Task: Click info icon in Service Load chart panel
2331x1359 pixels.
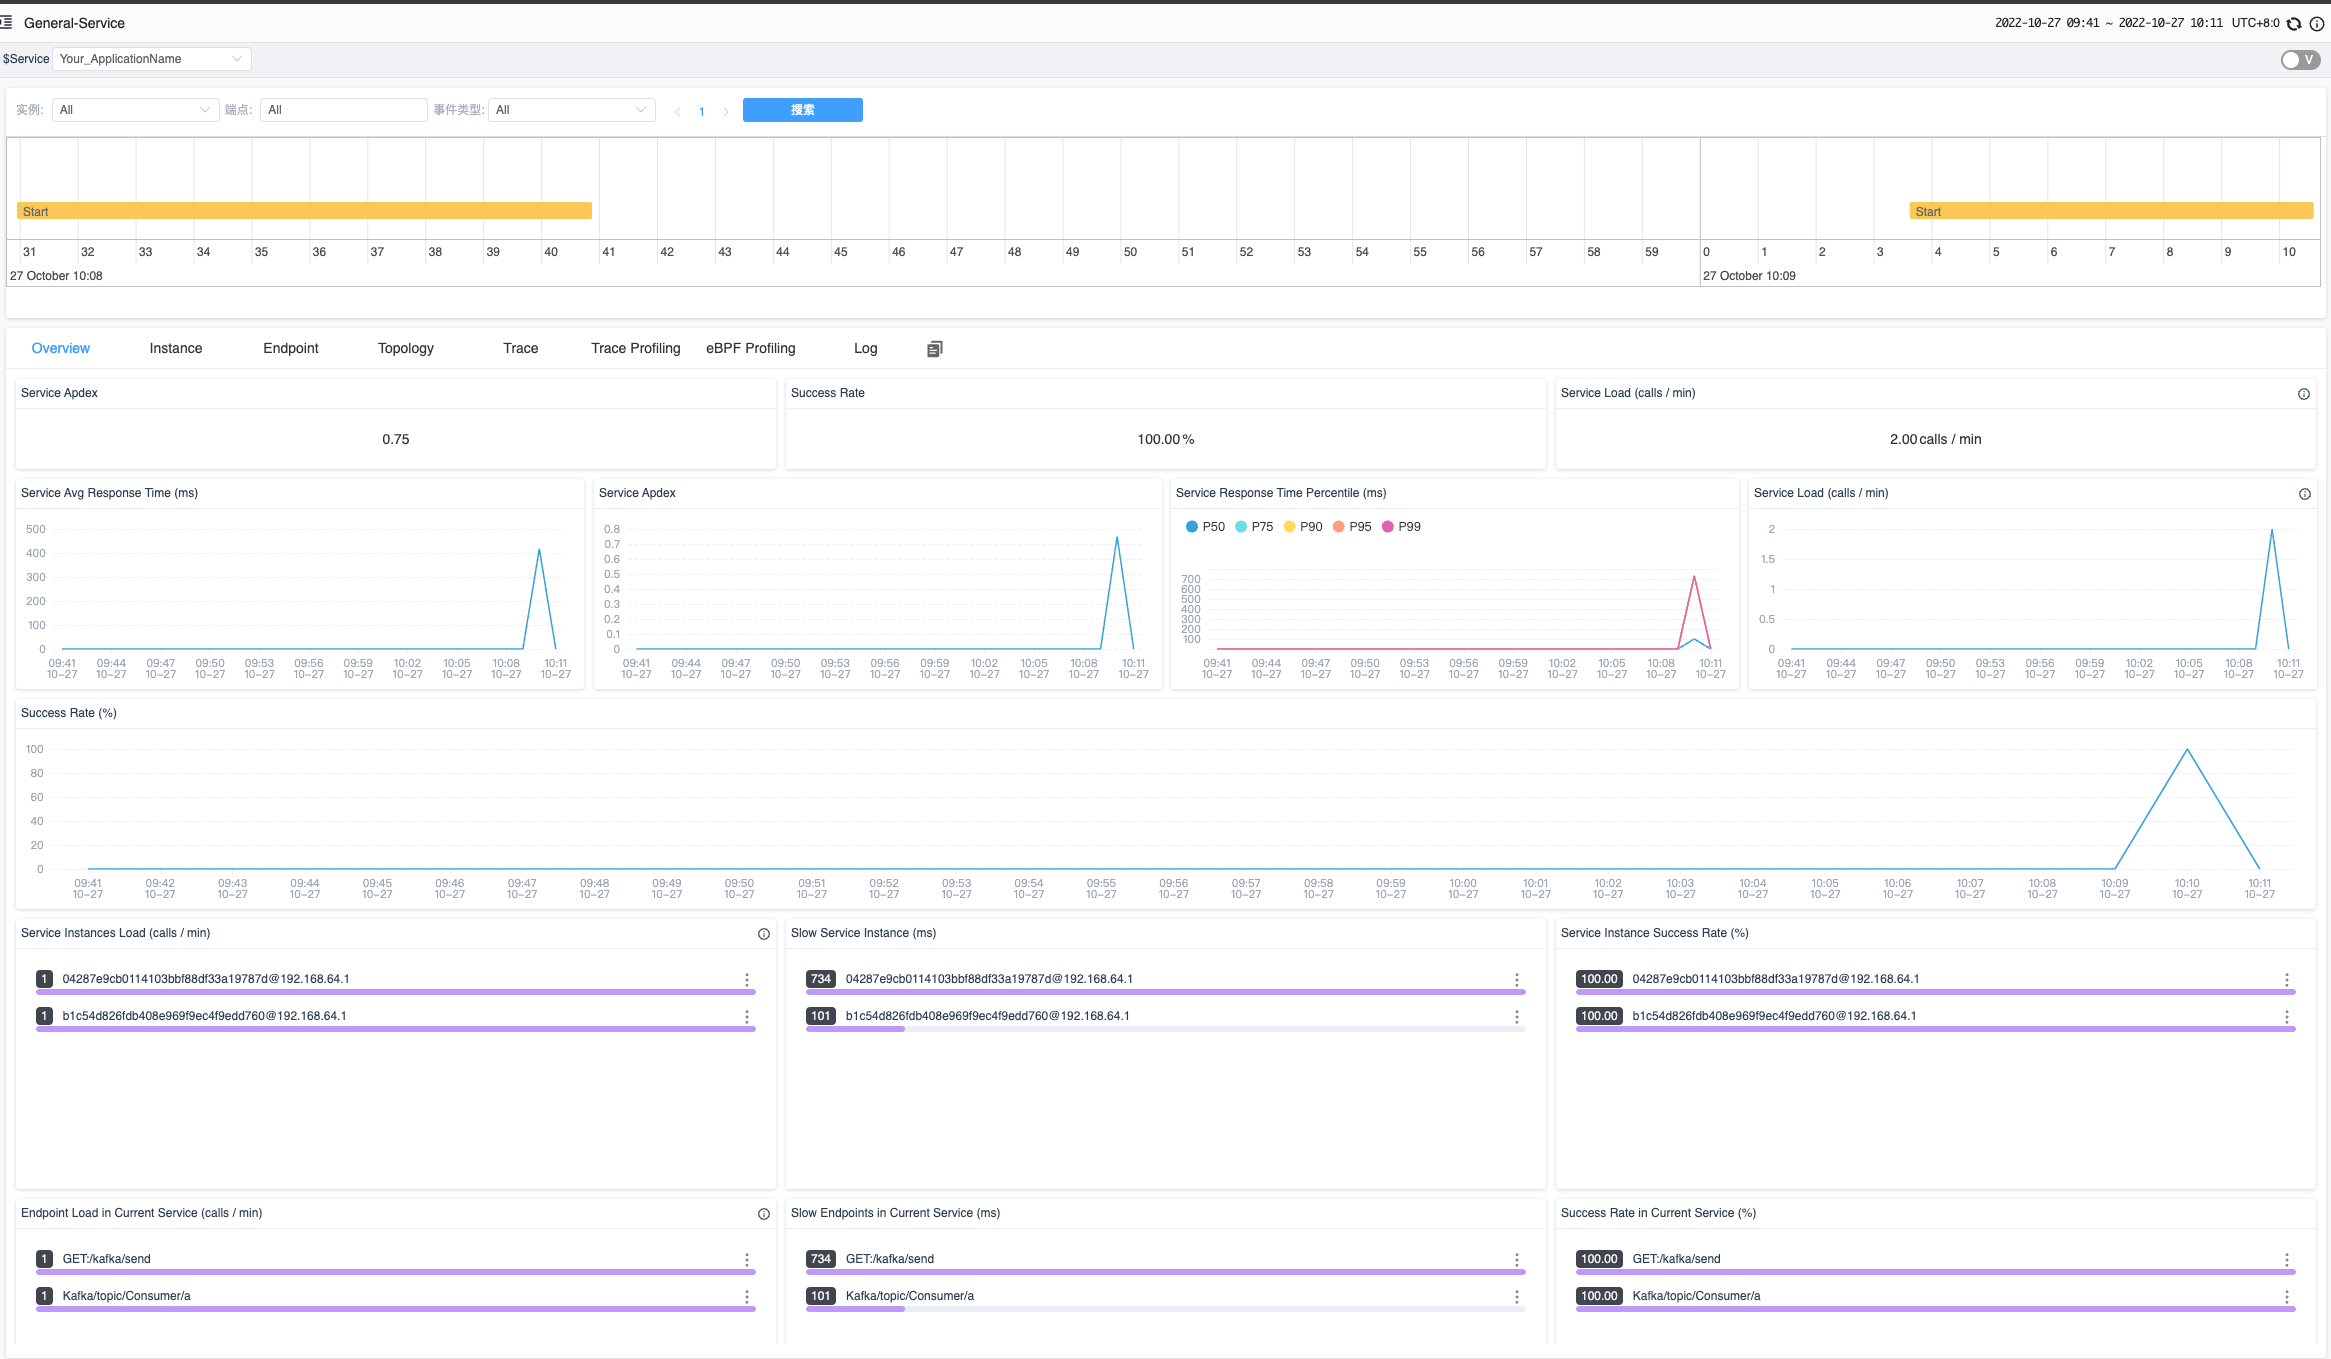Action: point(2305,494)
